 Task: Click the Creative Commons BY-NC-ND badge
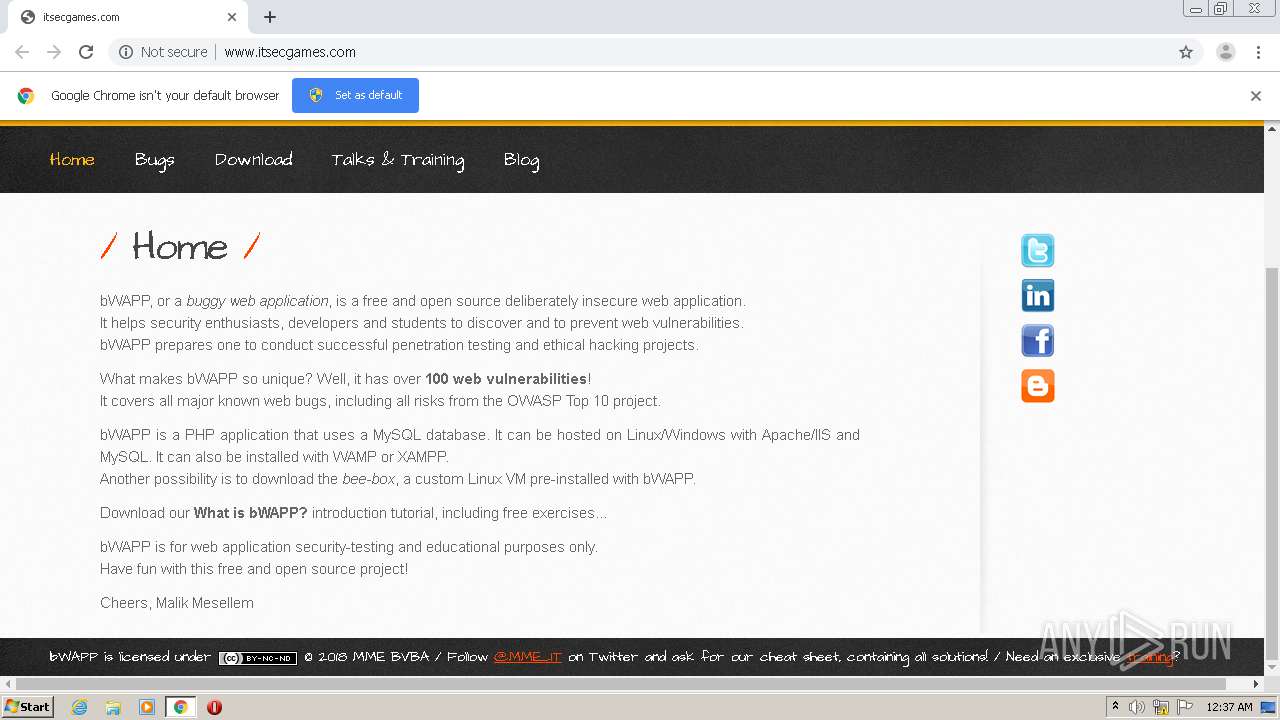(x=258, y=658)
